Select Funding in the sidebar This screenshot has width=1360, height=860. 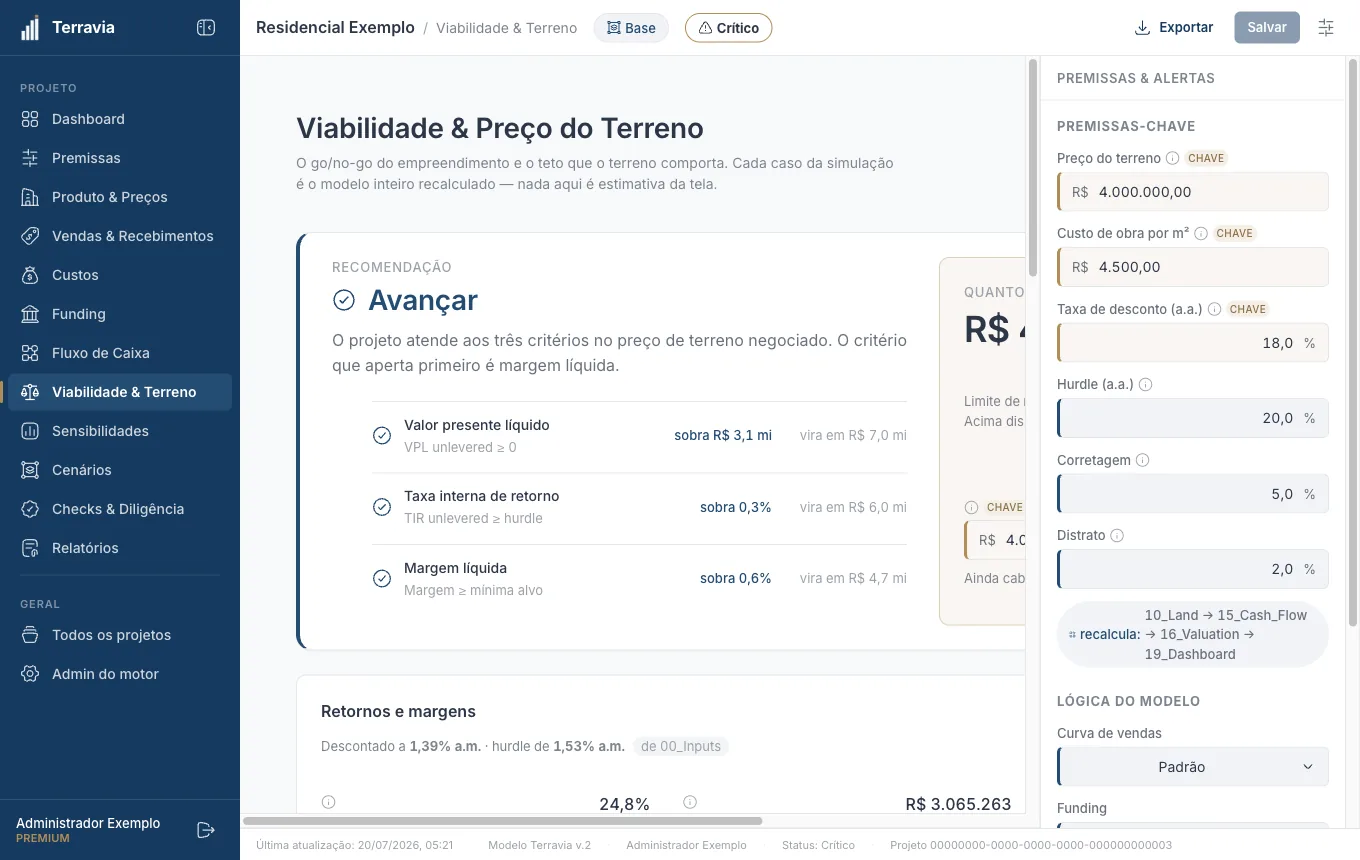coord(120,314)
